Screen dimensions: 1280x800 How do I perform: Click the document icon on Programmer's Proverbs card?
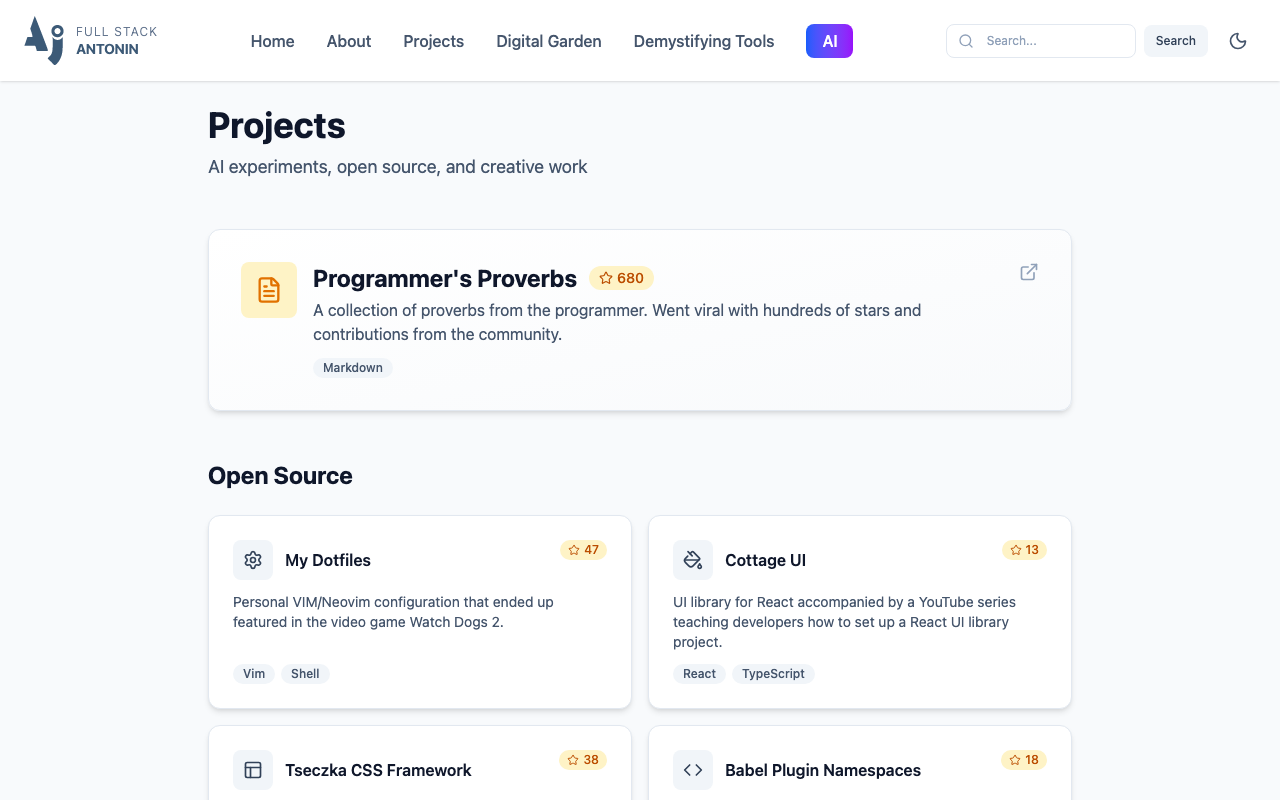coord(268,289)
